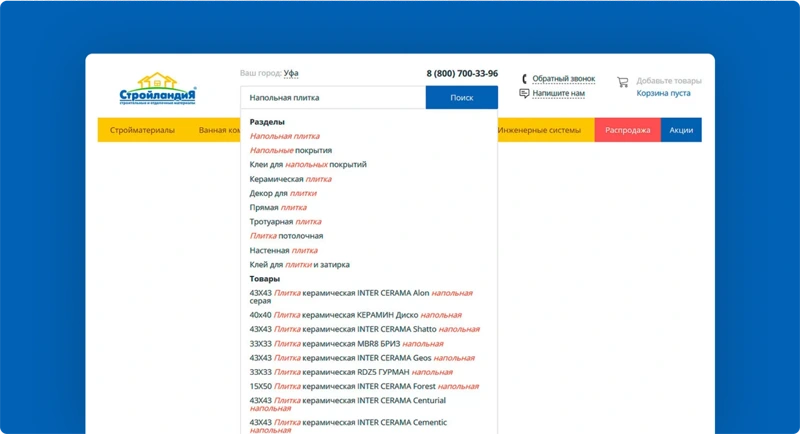Open product КЕРАМИН Диско напольная

[x=356, y=315]
